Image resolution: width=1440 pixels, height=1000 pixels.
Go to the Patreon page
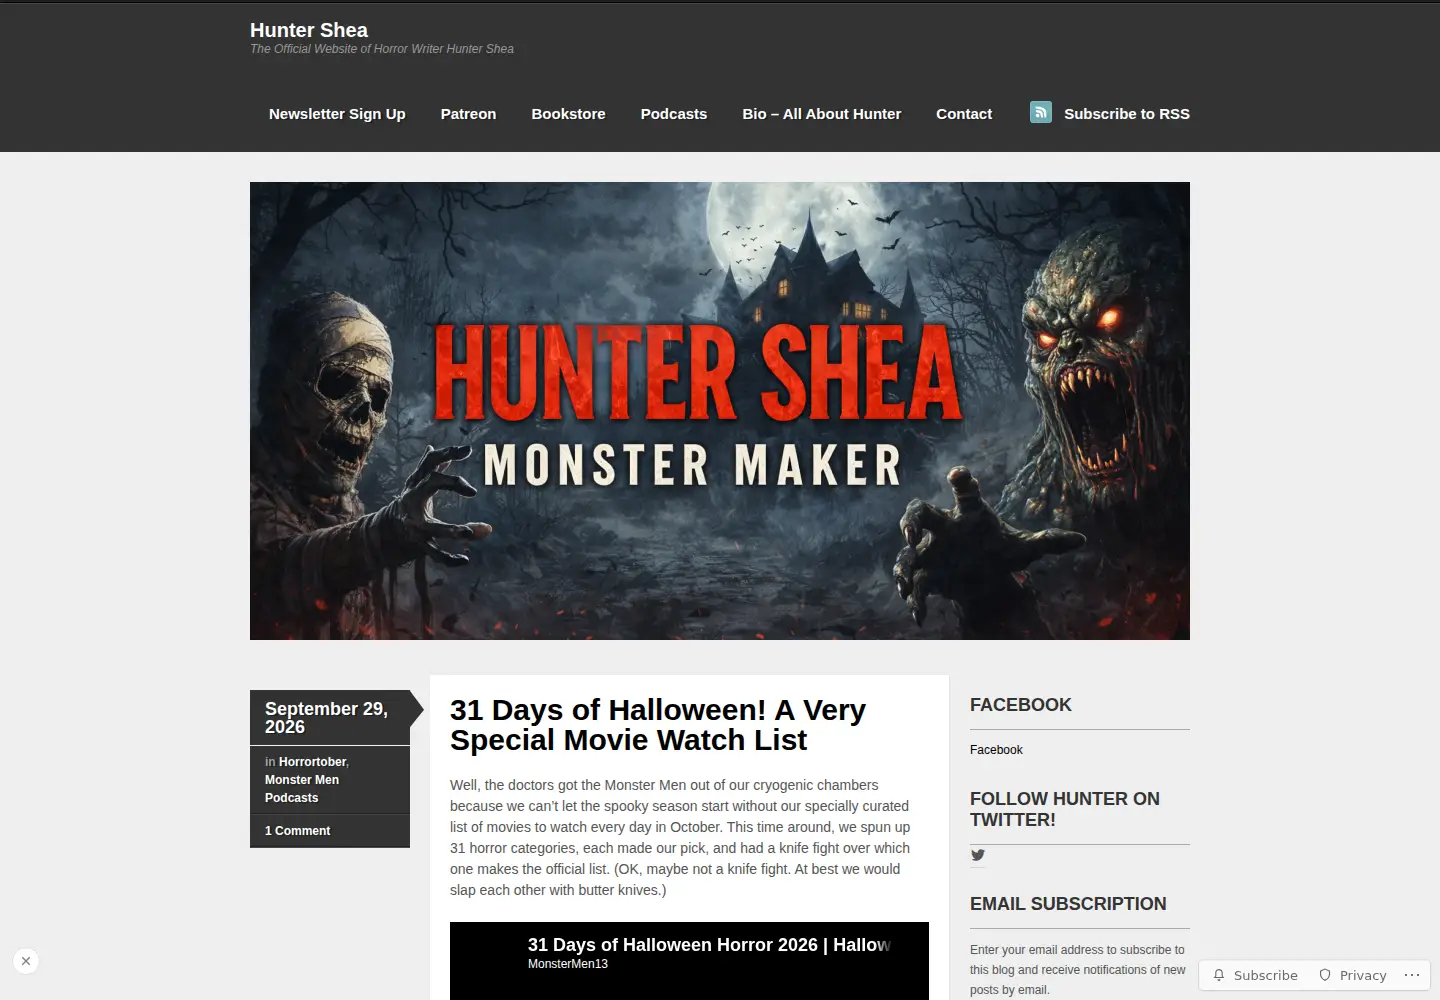468,114
